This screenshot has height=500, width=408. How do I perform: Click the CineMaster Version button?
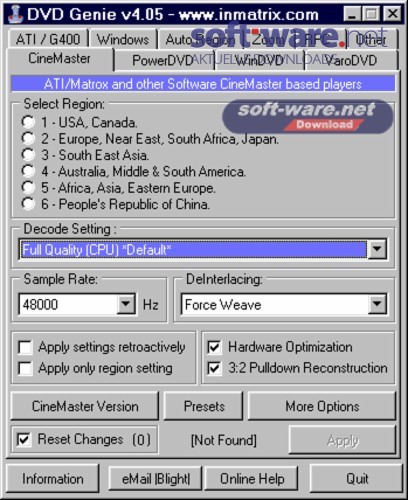coord(85,406)
